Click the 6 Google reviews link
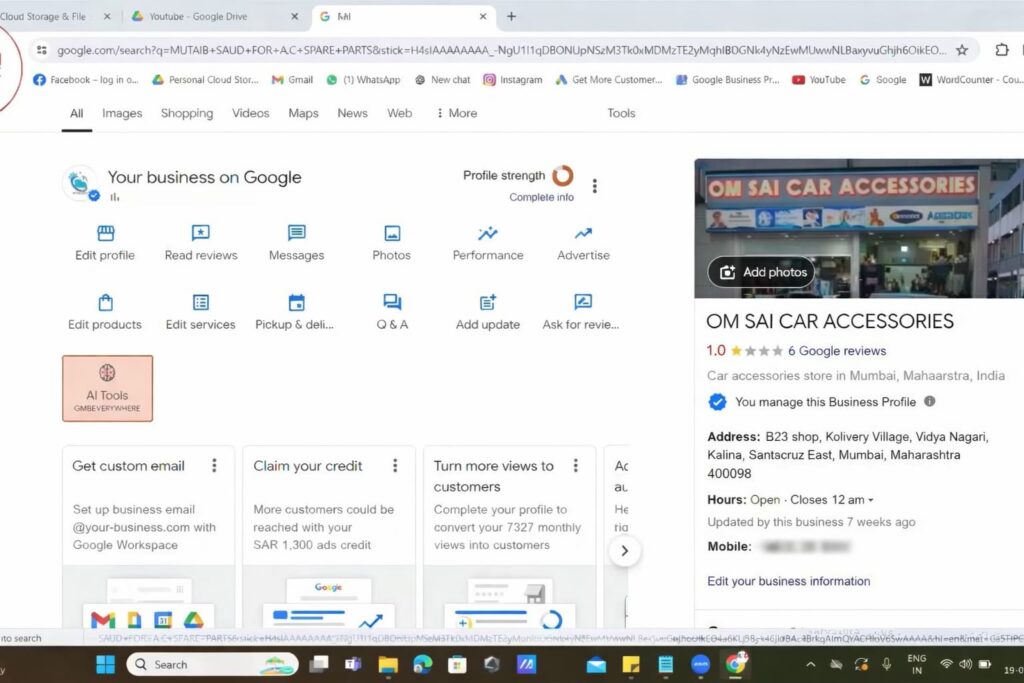1024x683 pixels. [x=837, y=351]
